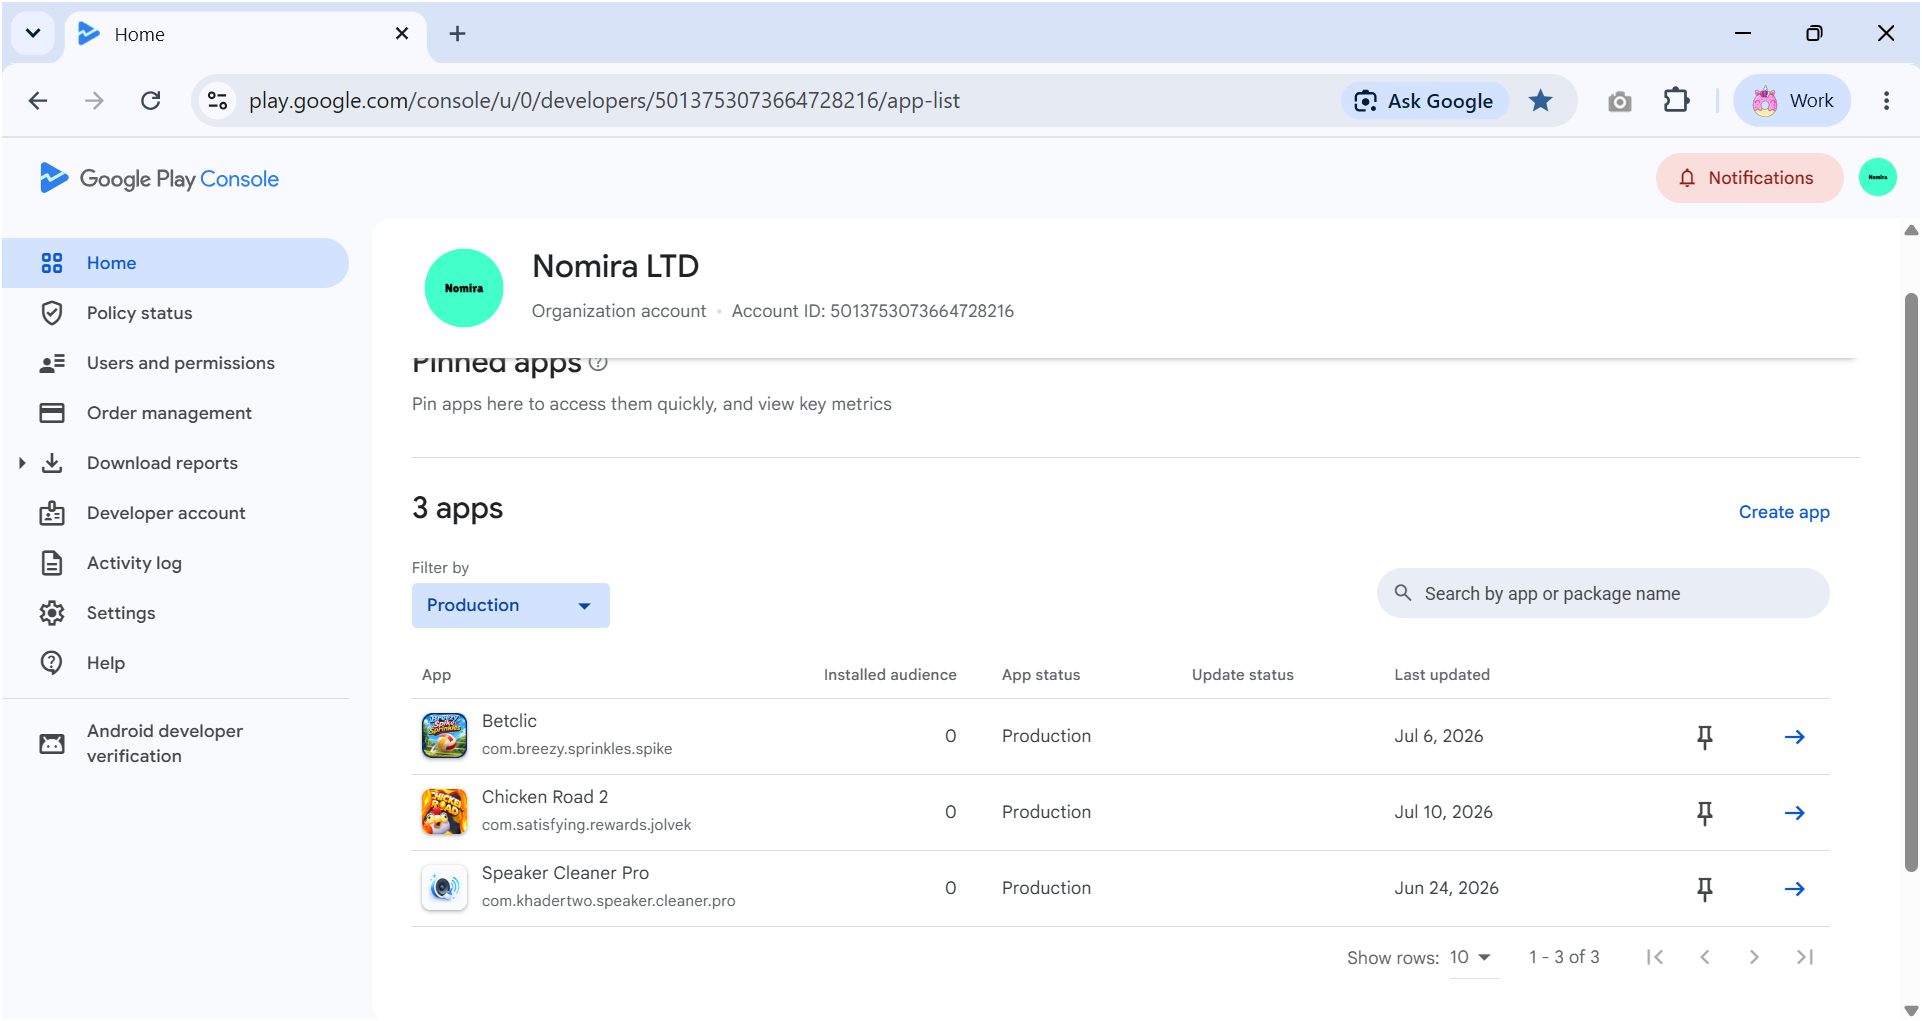
Task: Go to Users and permissions
Action: point(180,363)
